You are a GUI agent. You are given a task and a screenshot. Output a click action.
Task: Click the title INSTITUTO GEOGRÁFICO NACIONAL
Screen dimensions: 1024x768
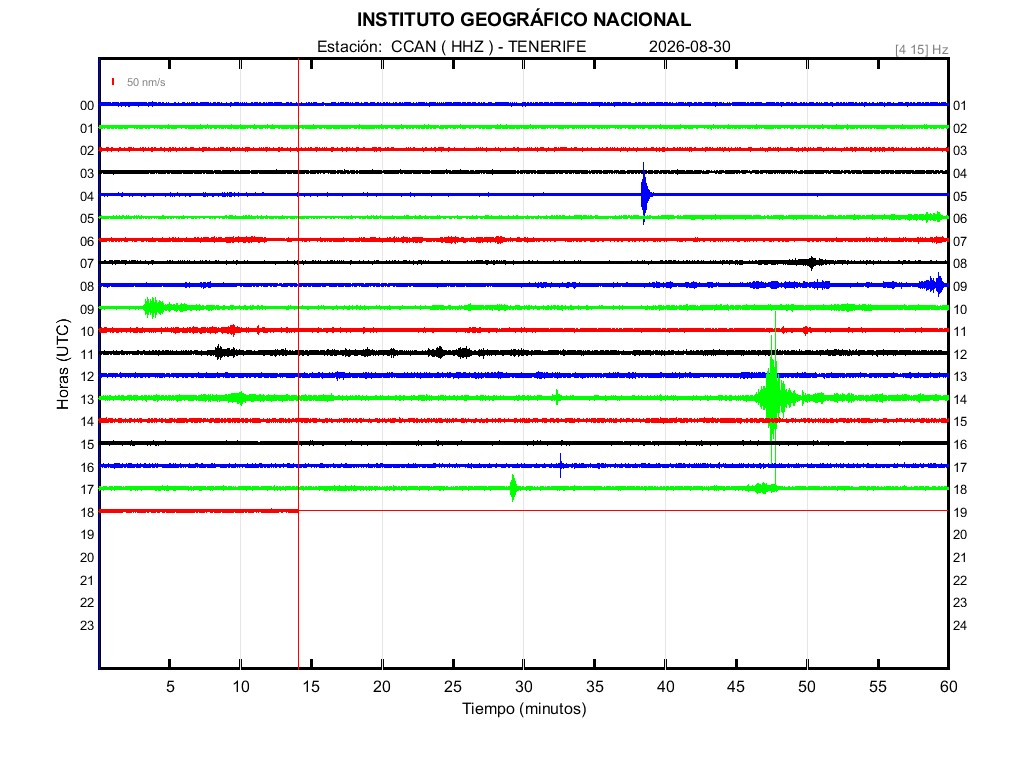[x=524, y=20]
